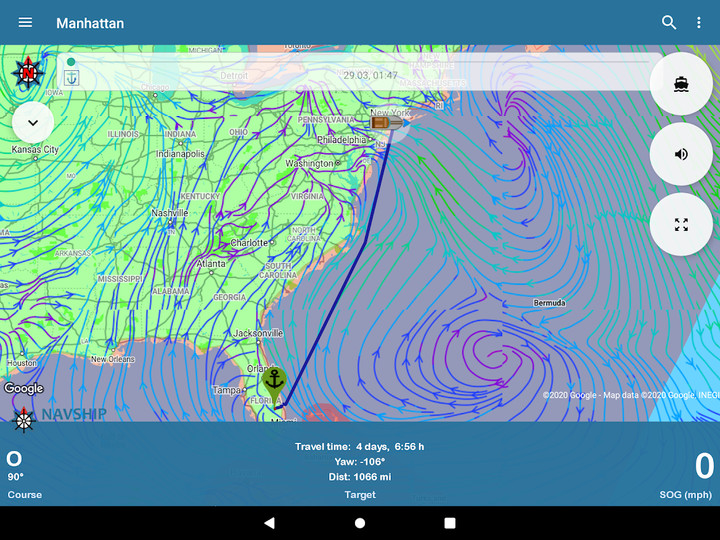Click the compass icon at top-left of map
Viewport: 720px width, 540px height.
click(28, 72)
